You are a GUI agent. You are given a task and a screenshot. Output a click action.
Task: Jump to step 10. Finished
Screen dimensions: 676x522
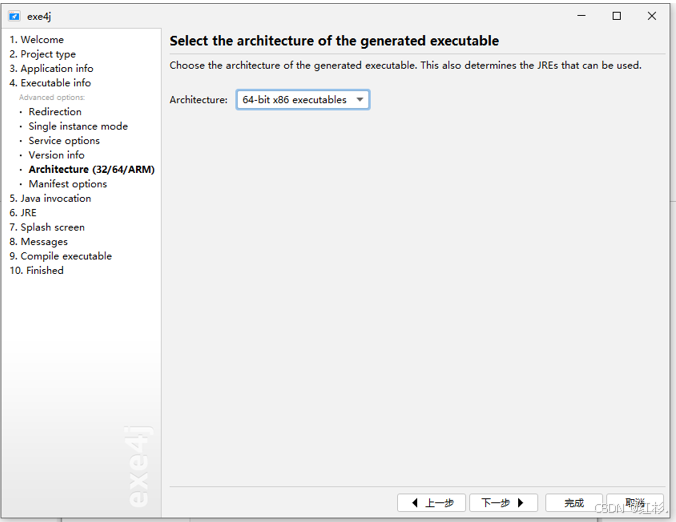(36, 271)
